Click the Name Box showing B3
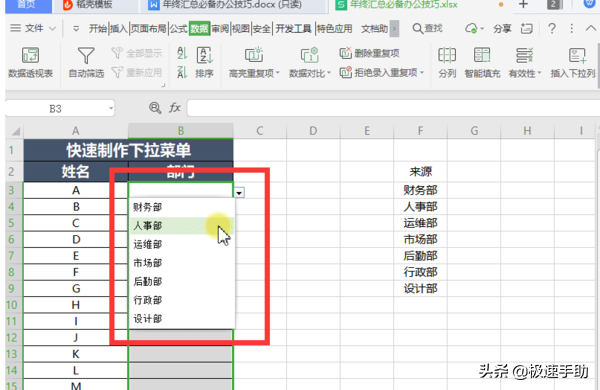600x390 pixels. coord(55,109)
